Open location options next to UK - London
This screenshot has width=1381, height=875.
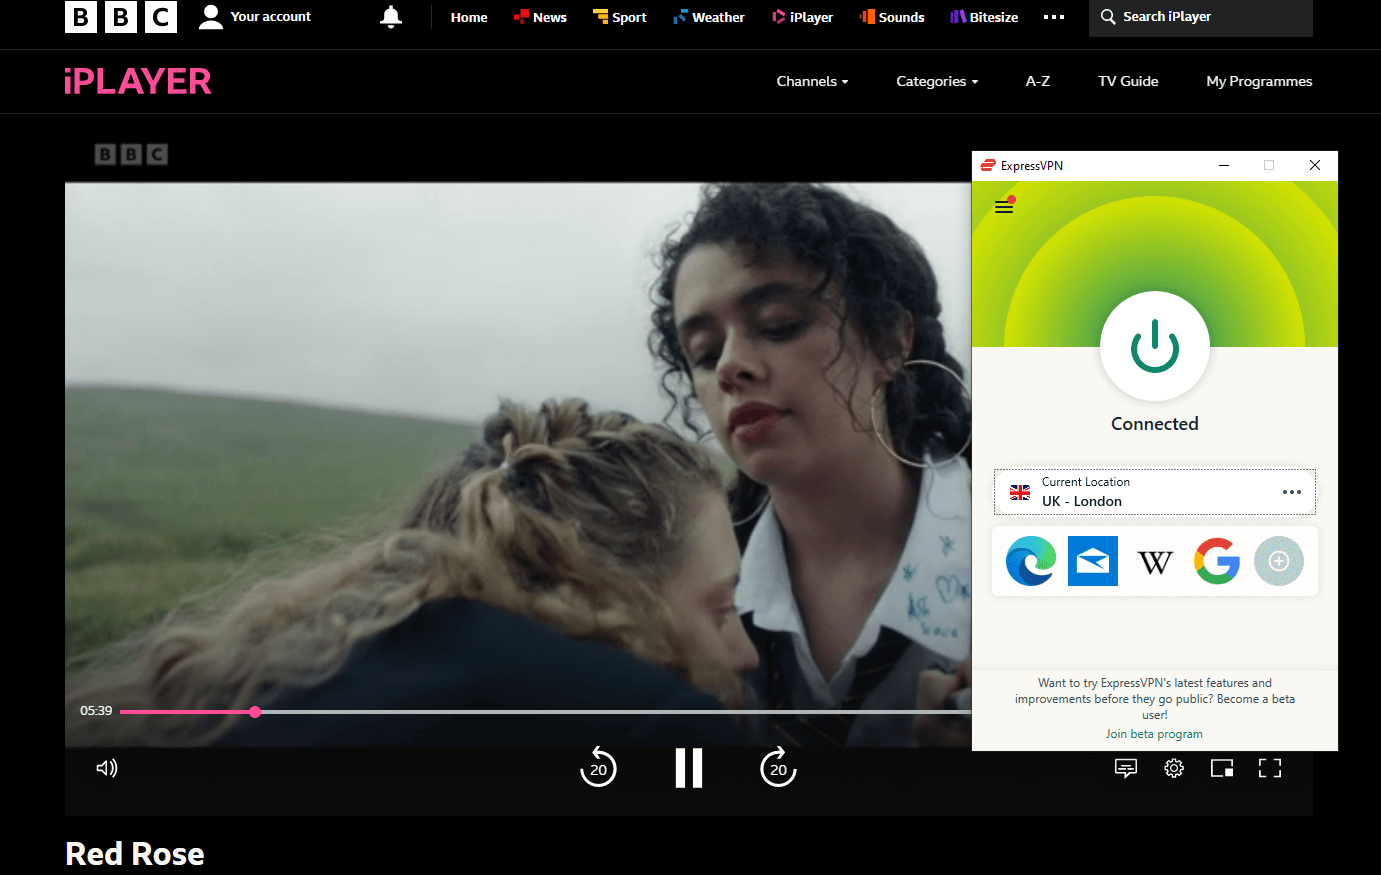(x=1292, y=492)
